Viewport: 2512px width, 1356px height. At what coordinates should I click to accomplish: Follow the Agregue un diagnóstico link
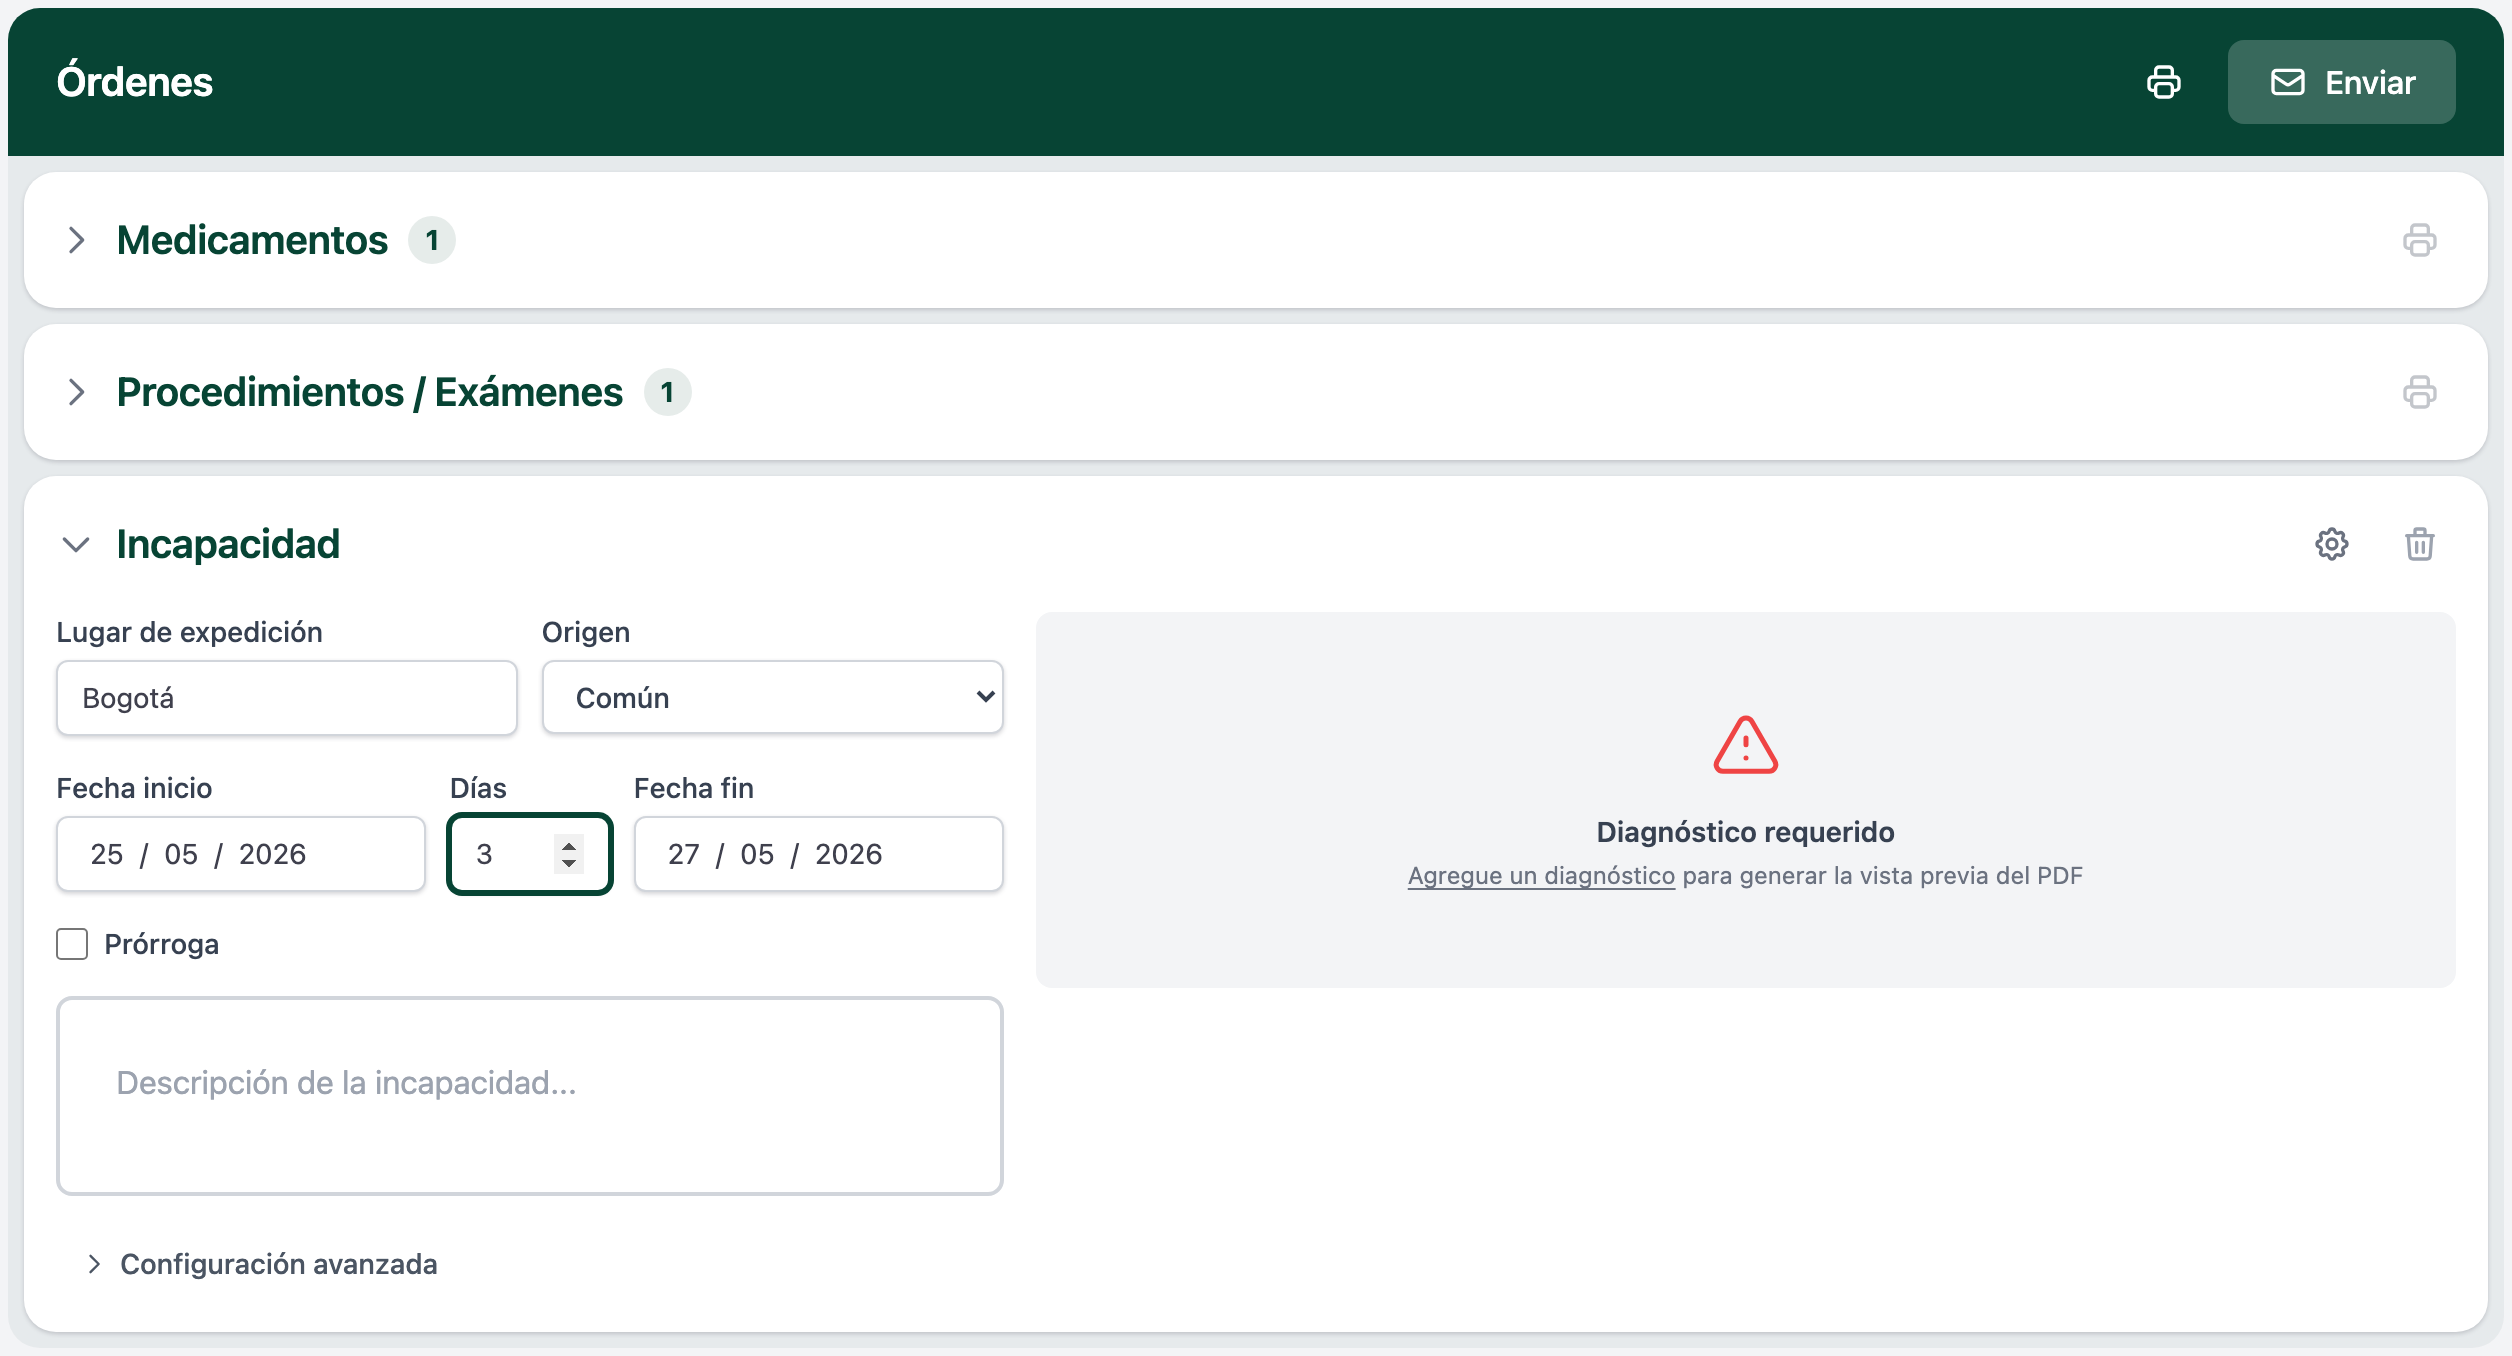1541,876
